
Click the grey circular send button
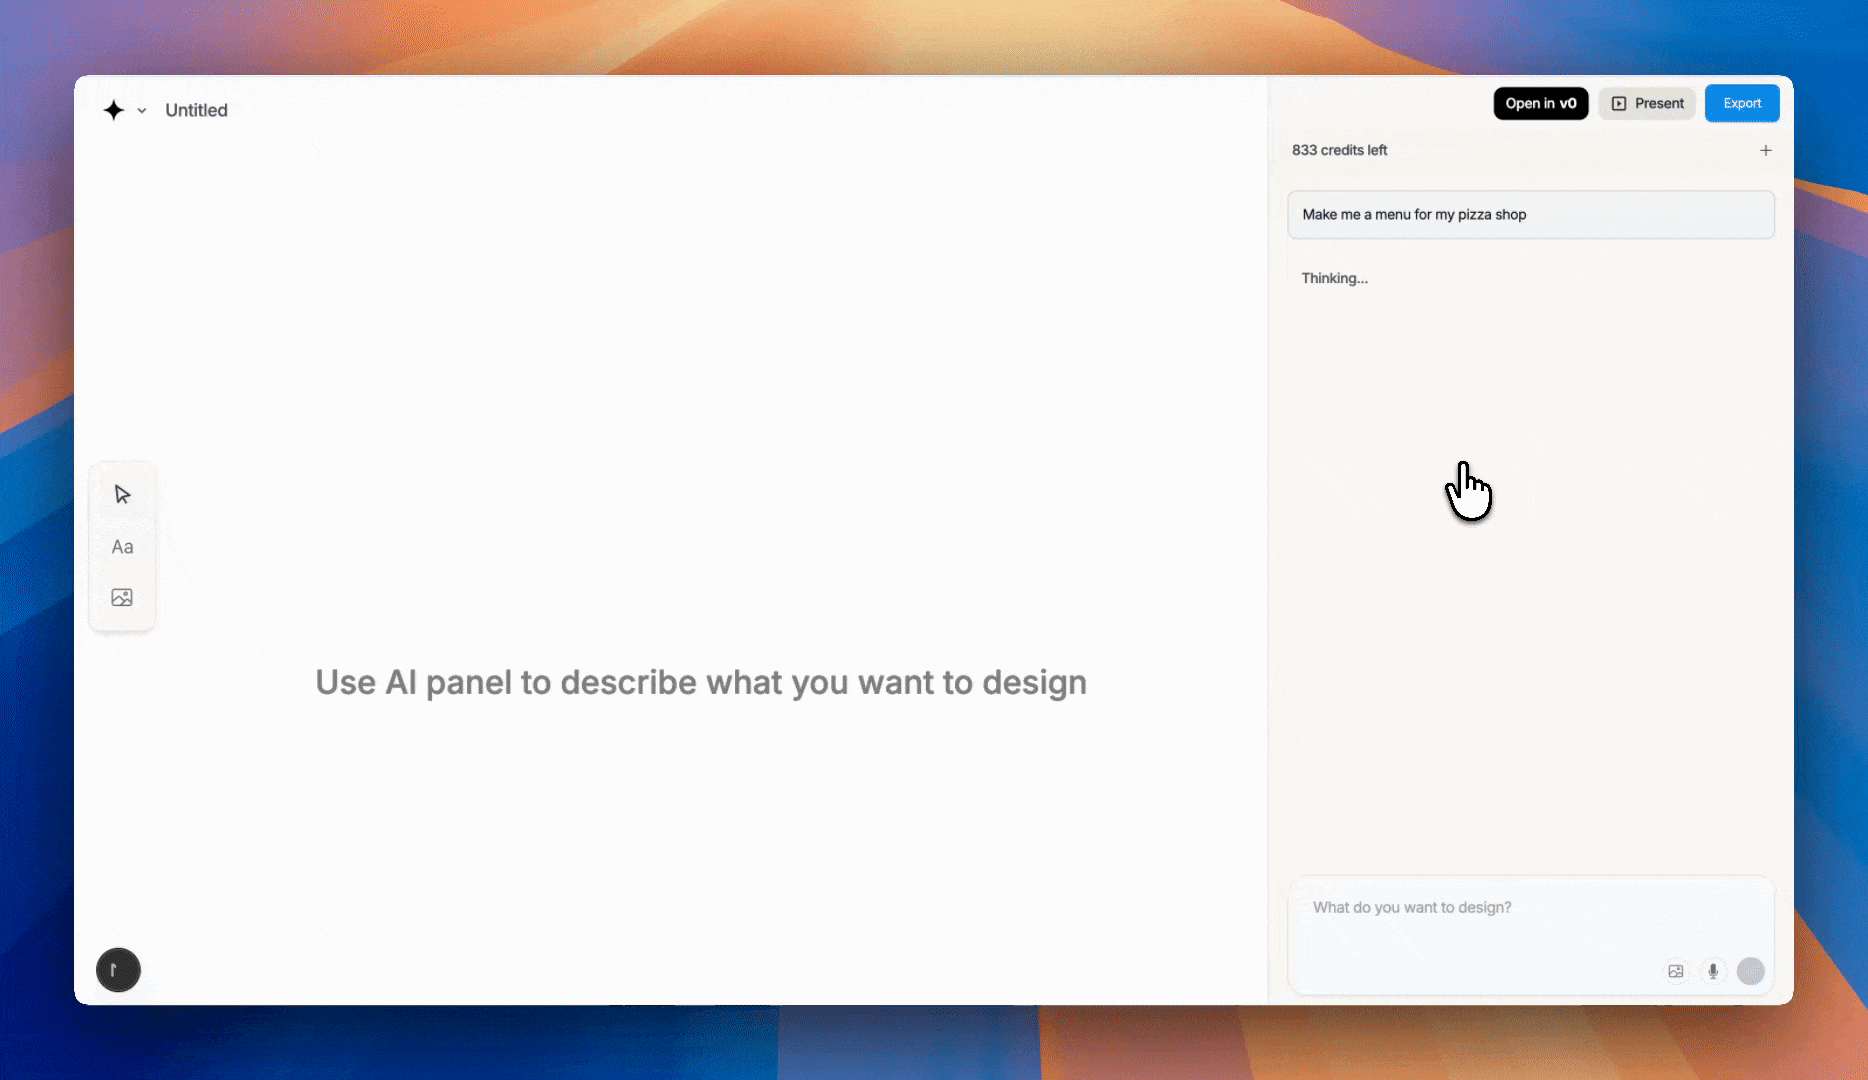click(x=1750, y=971)
